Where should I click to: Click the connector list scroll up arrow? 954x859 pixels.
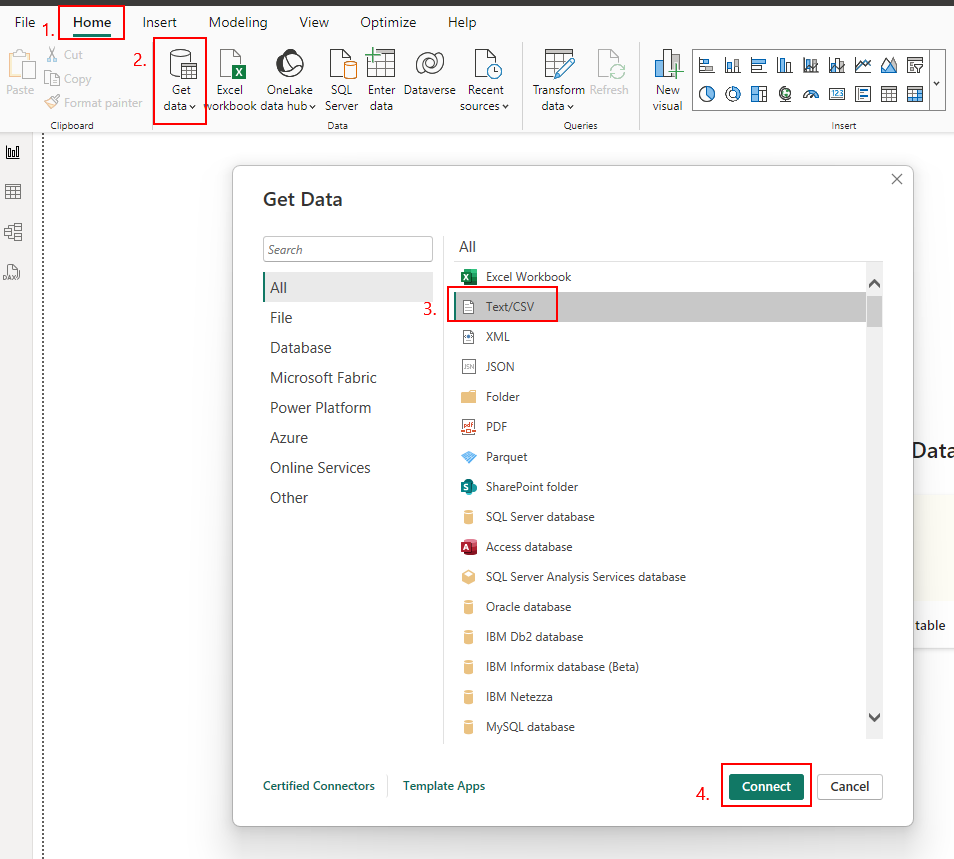coord(874,283)
